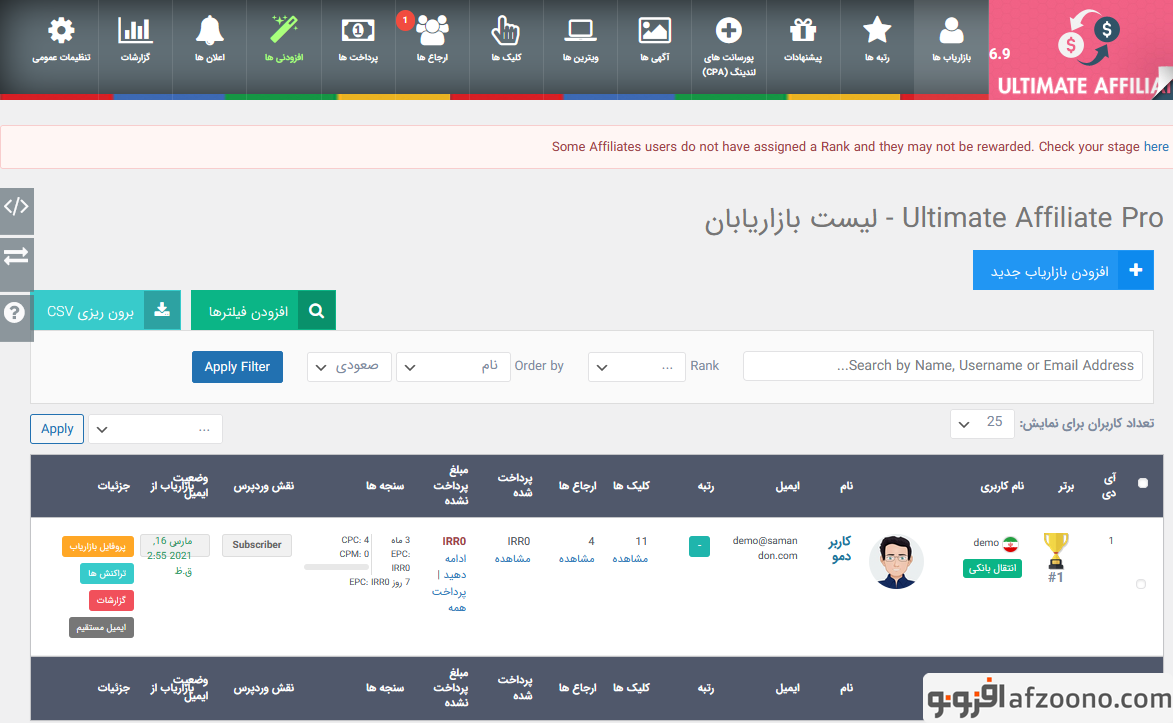Click the unpaid amount IRR0 in red
The image size is (1173, 723).
[454, 541]
